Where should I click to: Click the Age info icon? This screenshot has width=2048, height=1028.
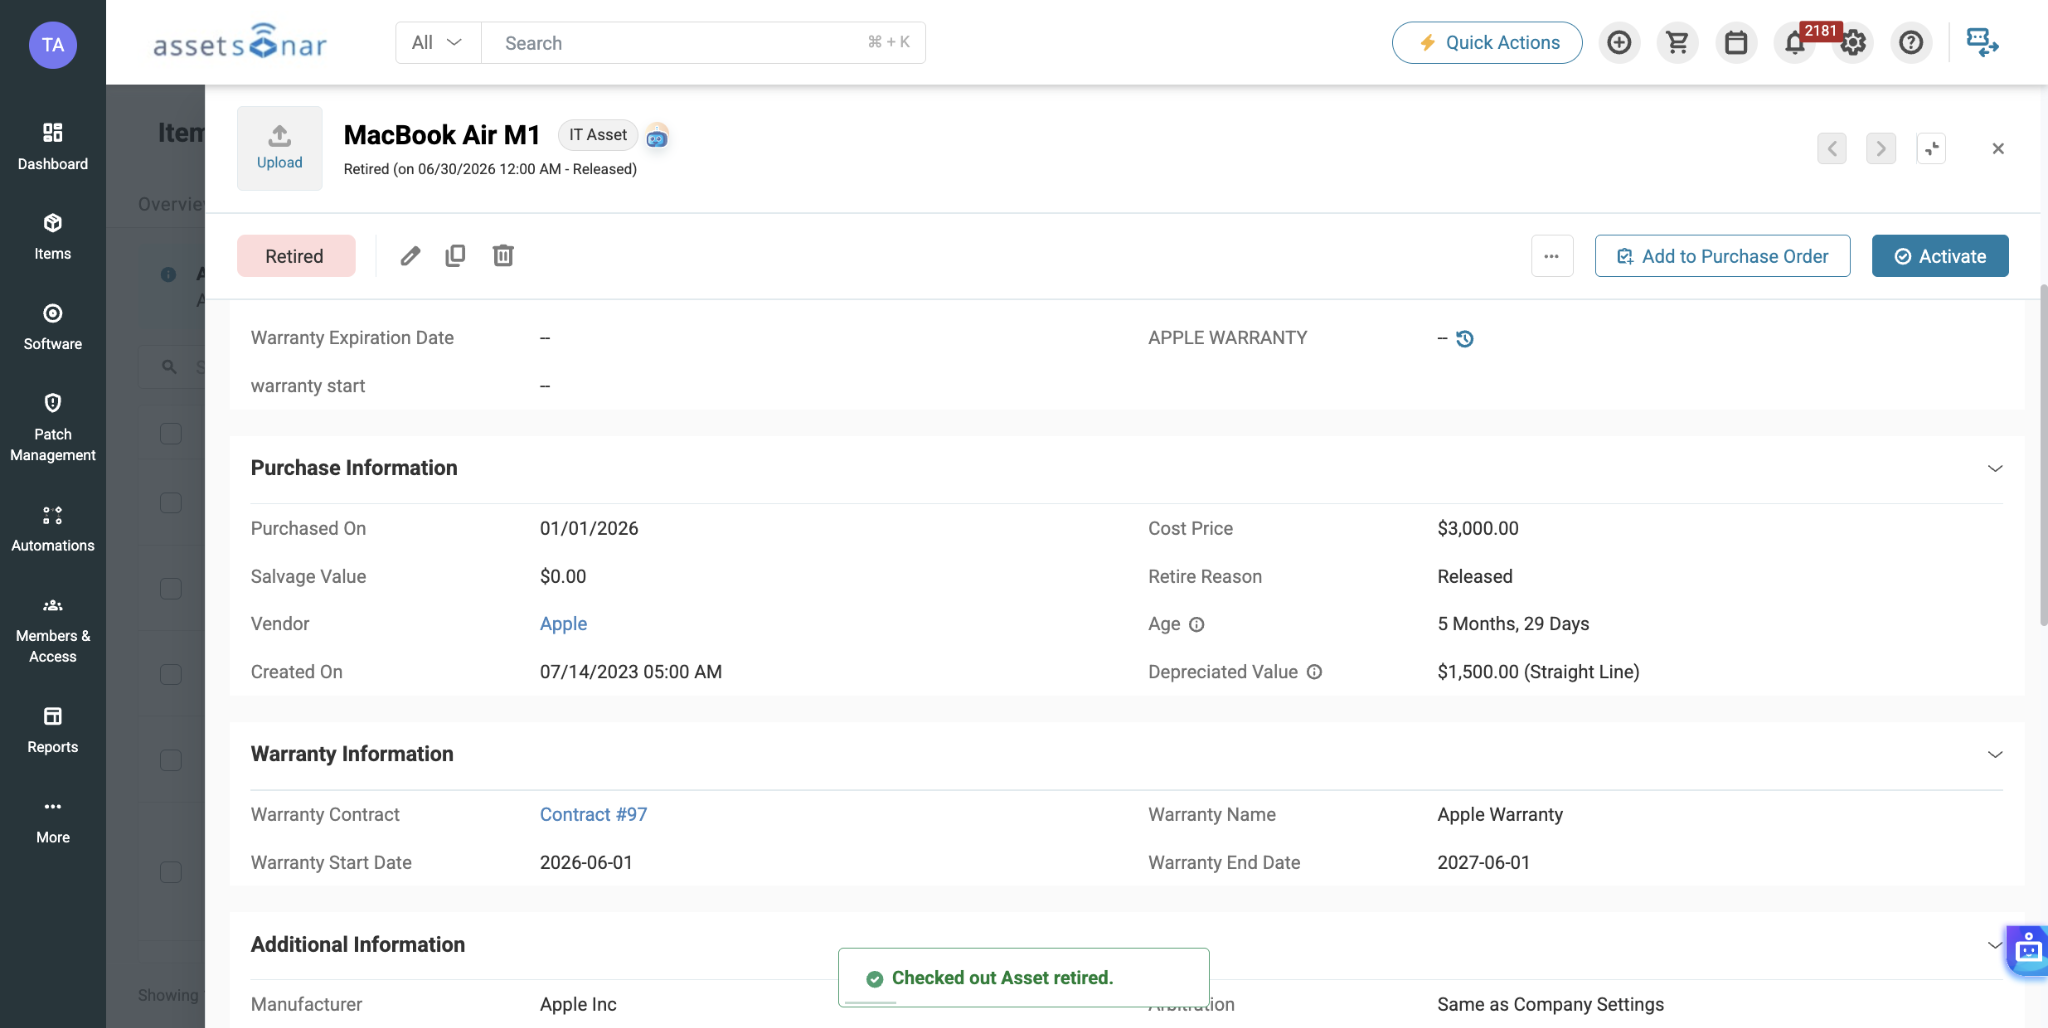1197,625
